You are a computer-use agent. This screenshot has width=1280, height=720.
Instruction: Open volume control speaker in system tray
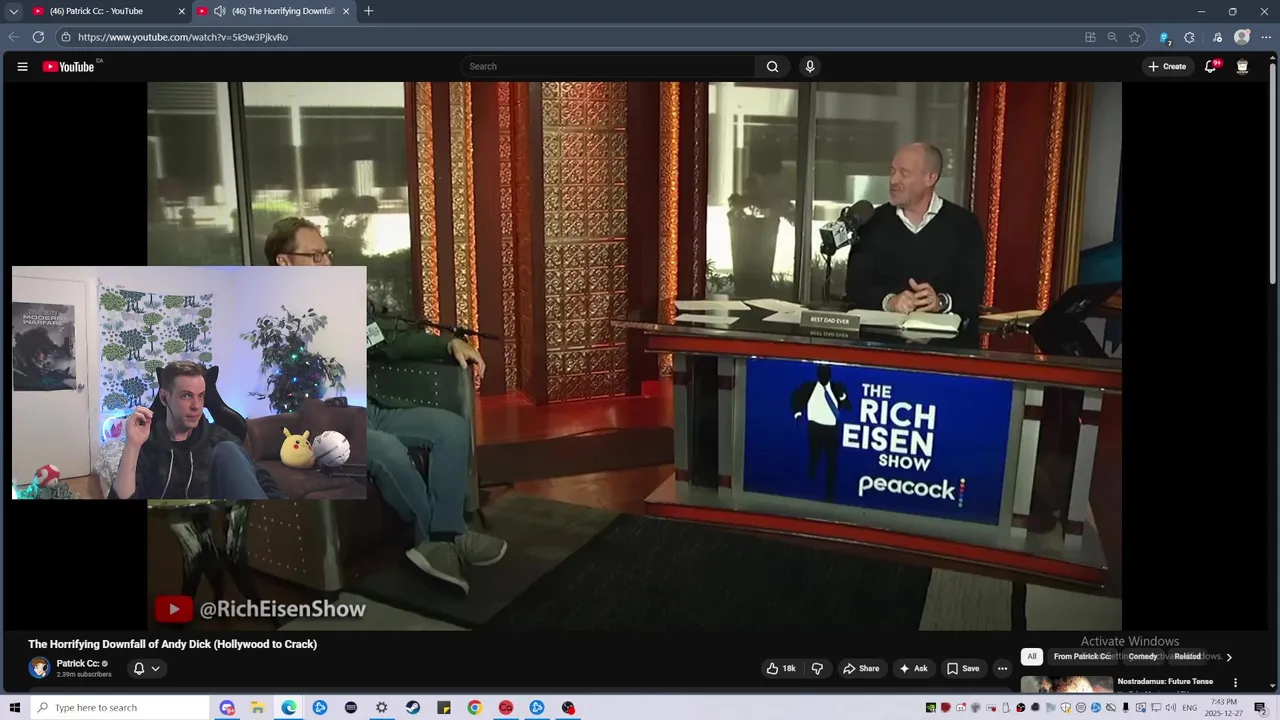pyautogui.click(x=1170, y=708)
